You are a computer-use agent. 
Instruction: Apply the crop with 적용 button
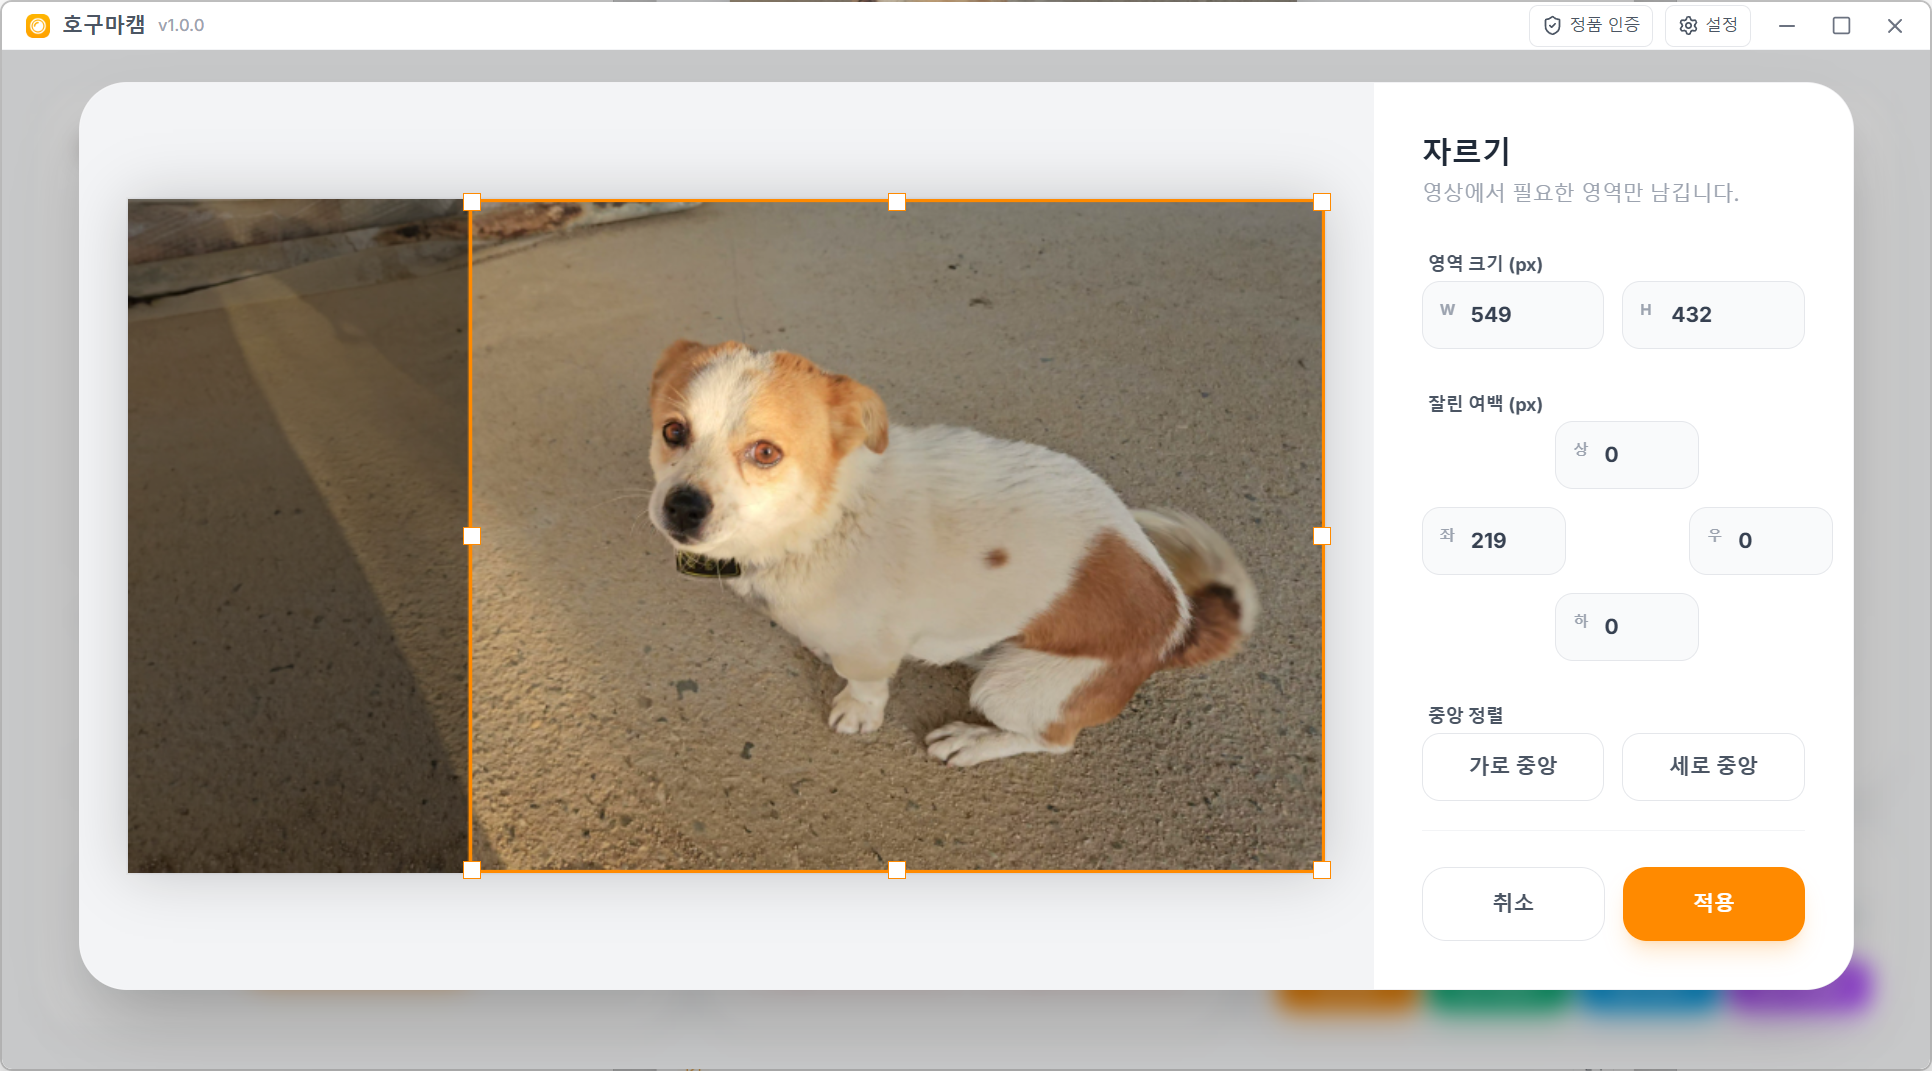click(x=1714, y=904)
